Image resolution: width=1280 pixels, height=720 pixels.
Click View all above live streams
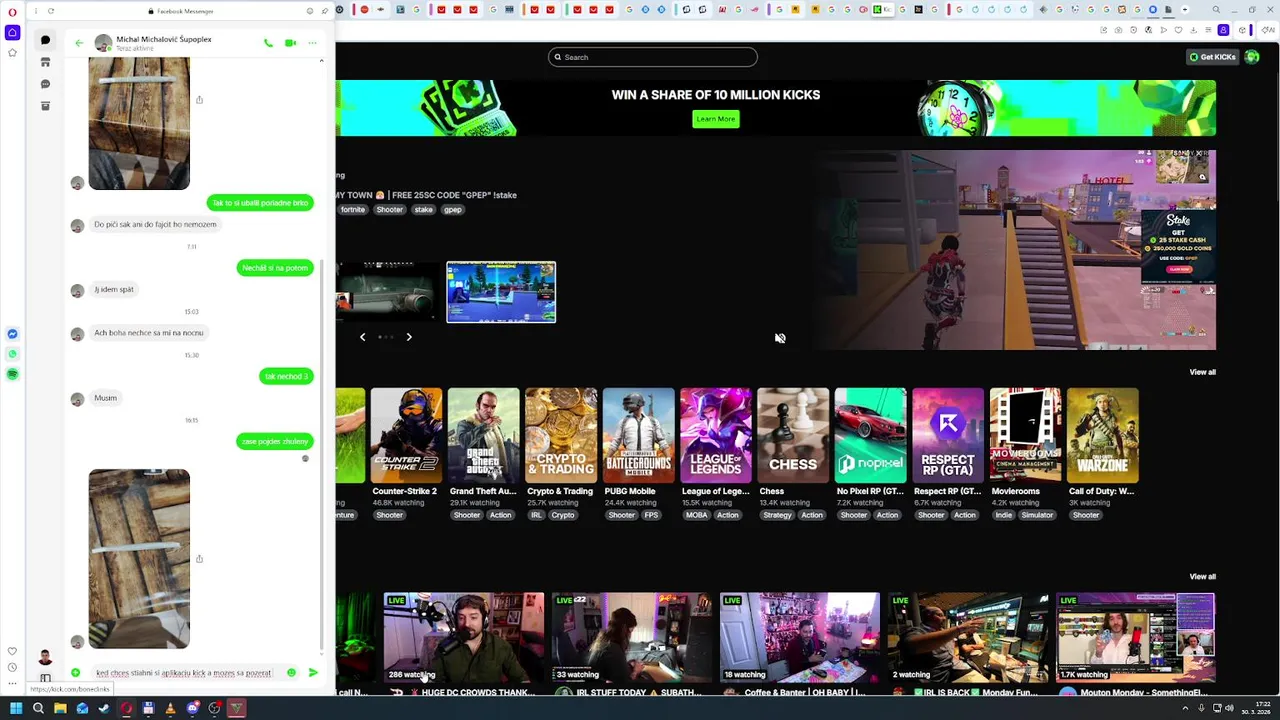(x=1202, y=577)
